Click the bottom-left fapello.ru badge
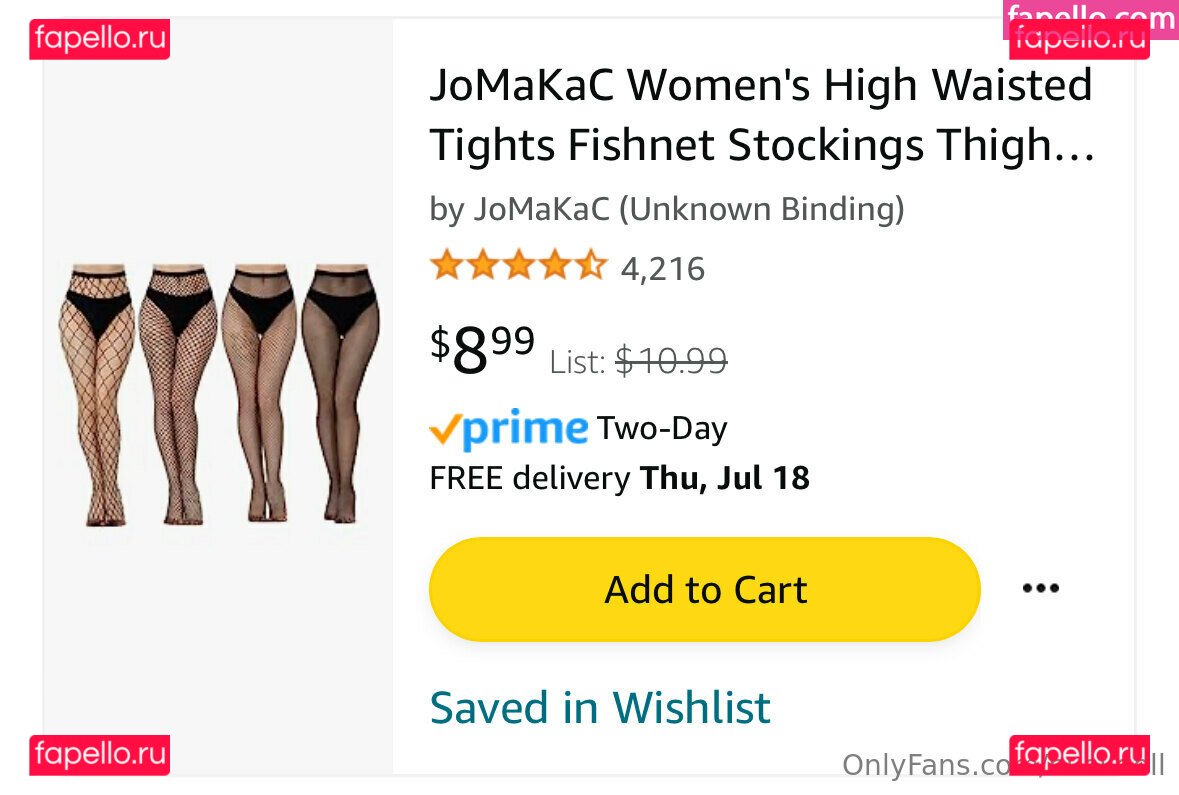This screenshot has width=1179, height=795. pyautogui.click(x=99, y=755)
